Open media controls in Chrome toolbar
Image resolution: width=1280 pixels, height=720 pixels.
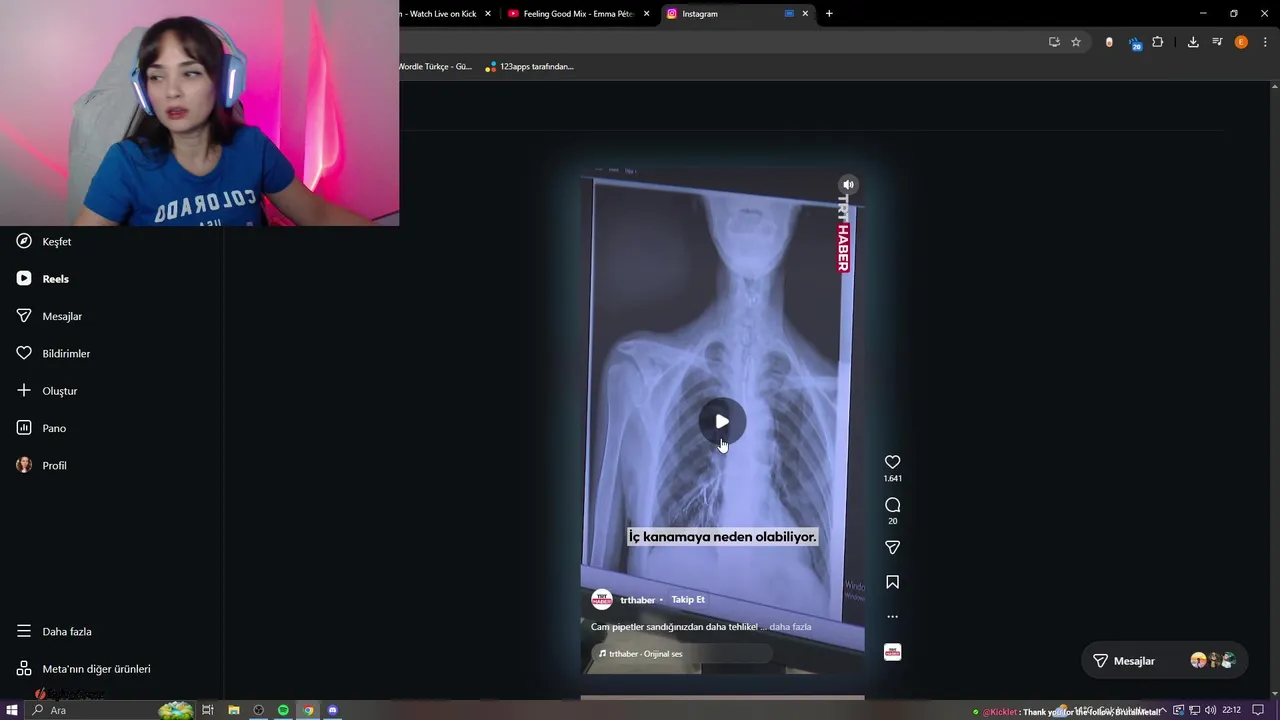[x=1217, y=42]
